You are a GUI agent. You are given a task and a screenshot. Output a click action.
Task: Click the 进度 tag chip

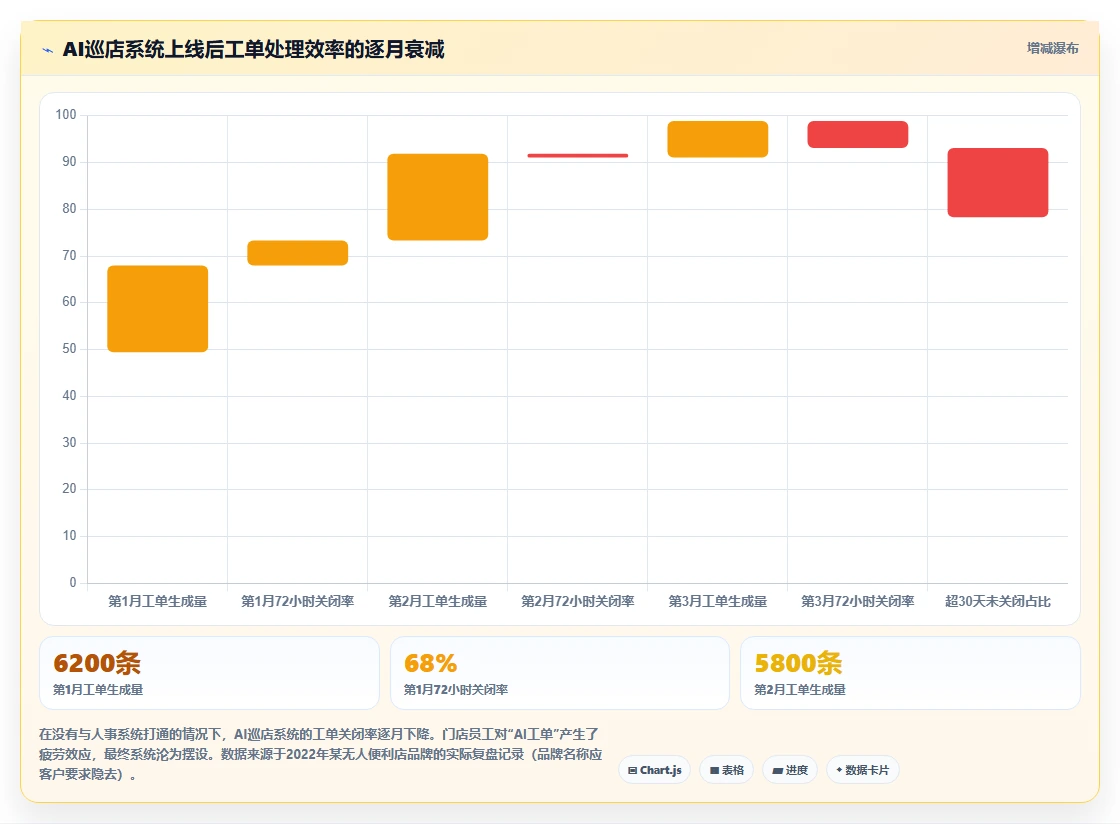[x=789, y=770]
